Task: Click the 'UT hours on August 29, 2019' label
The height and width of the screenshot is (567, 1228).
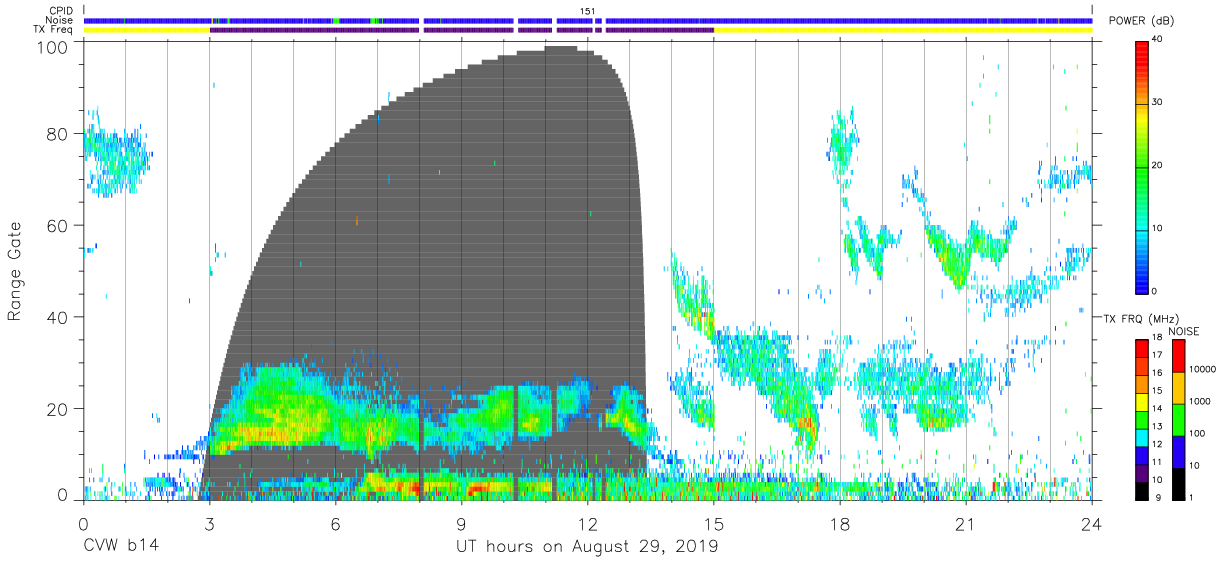Action: [587, 547]
